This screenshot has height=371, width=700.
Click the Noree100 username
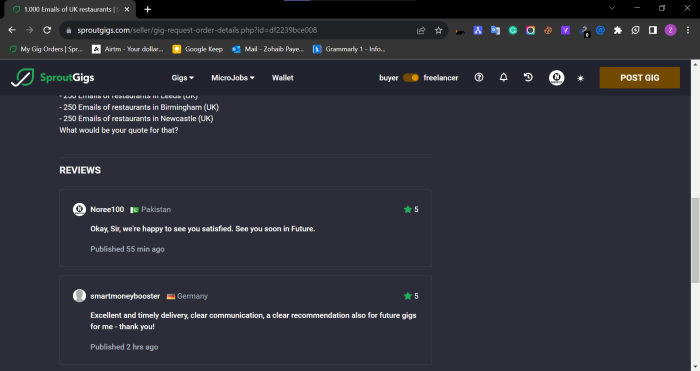pyautogui.click(x=107, y=209)
